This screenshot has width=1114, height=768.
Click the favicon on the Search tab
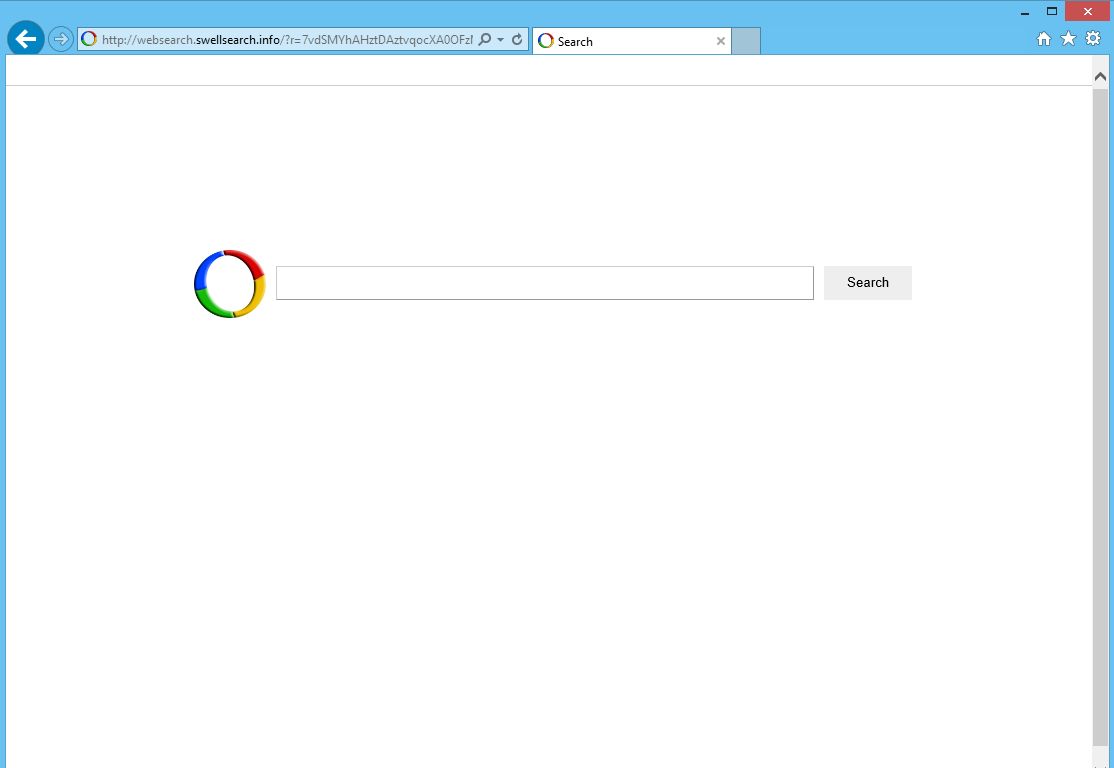[x=546, y=41]
